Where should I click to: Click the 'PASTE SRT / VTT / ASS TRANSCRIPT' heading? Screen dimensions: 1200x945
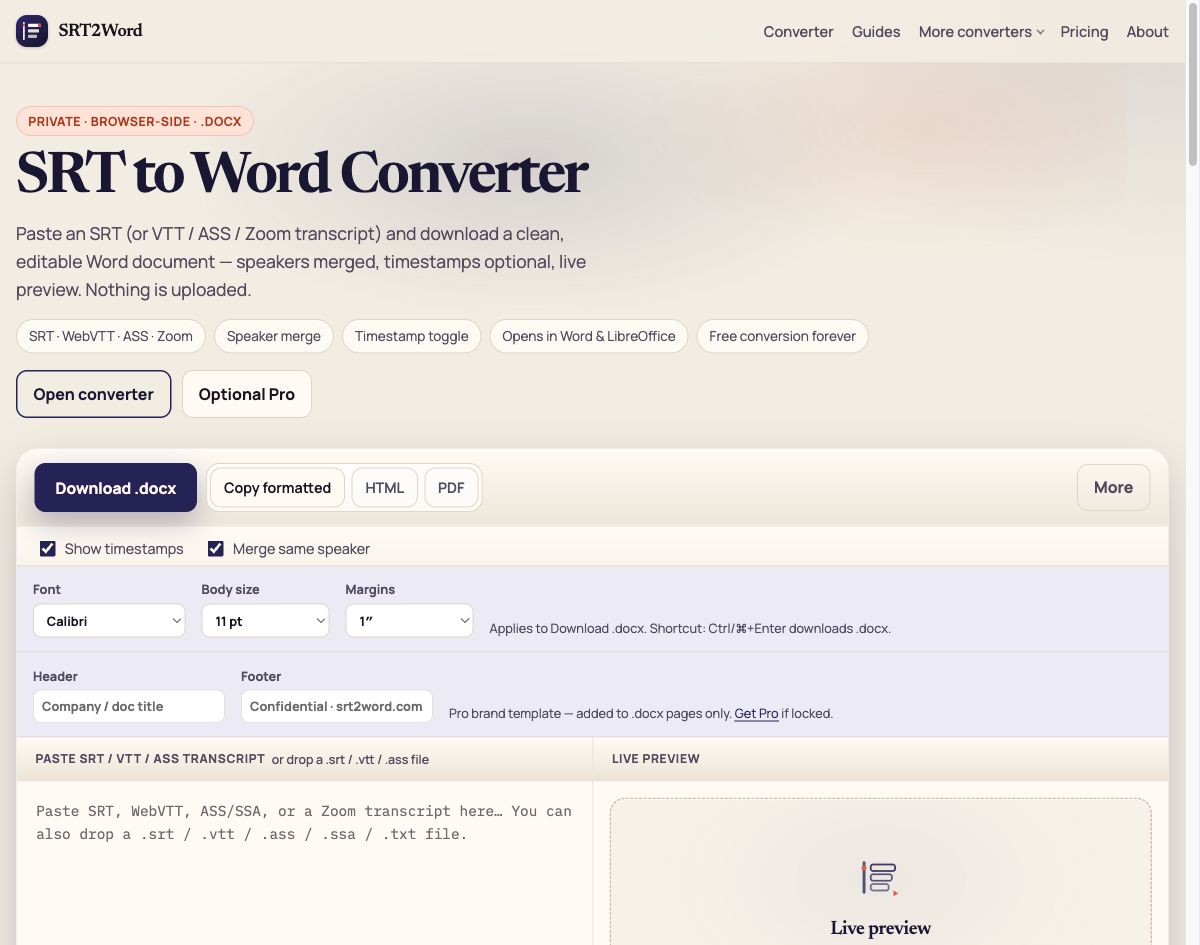pyautogui.click(x=150, y=759)
